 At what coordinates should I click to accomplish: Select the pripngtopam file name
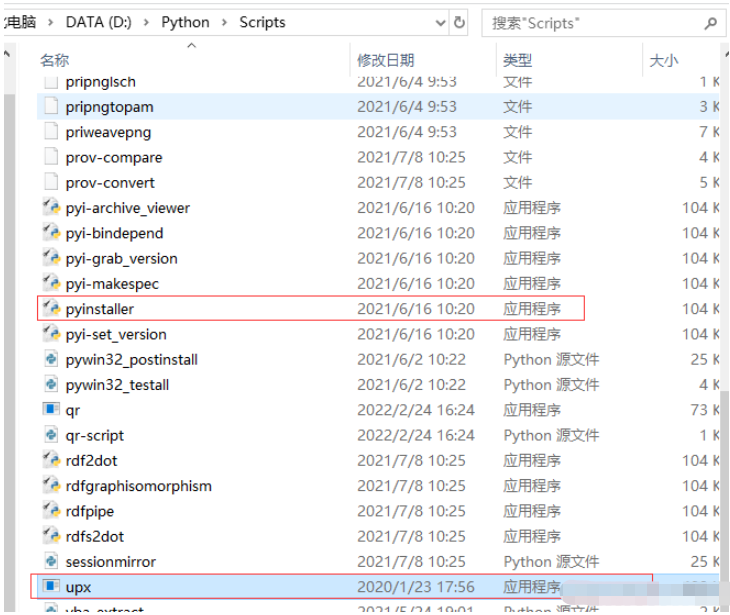click(x=109, y=107)
